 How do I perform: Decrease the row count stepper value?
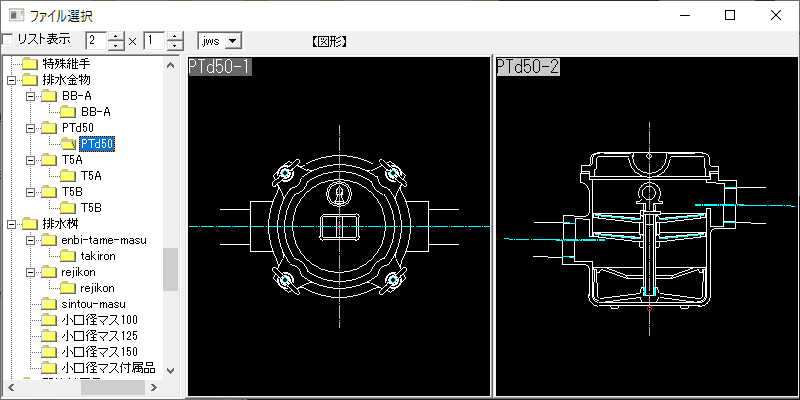pos(175,45)
